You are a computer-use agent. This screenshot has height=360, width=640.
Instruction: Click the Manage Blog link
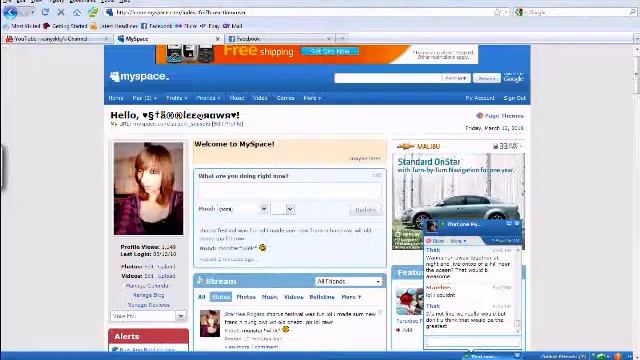click(x=148, y=295)
